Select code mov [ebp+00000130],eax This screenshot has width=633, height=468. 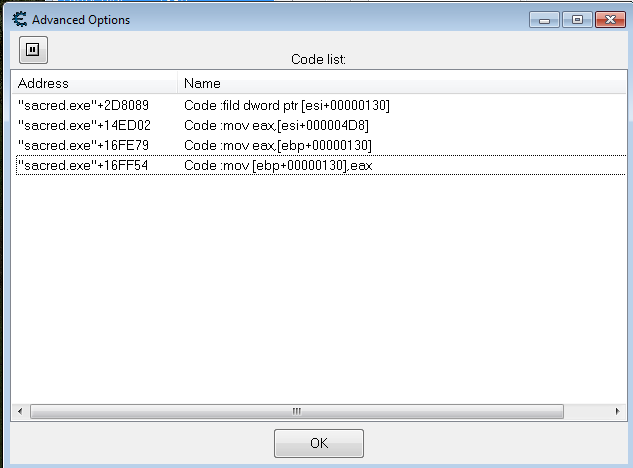point(278,165)
